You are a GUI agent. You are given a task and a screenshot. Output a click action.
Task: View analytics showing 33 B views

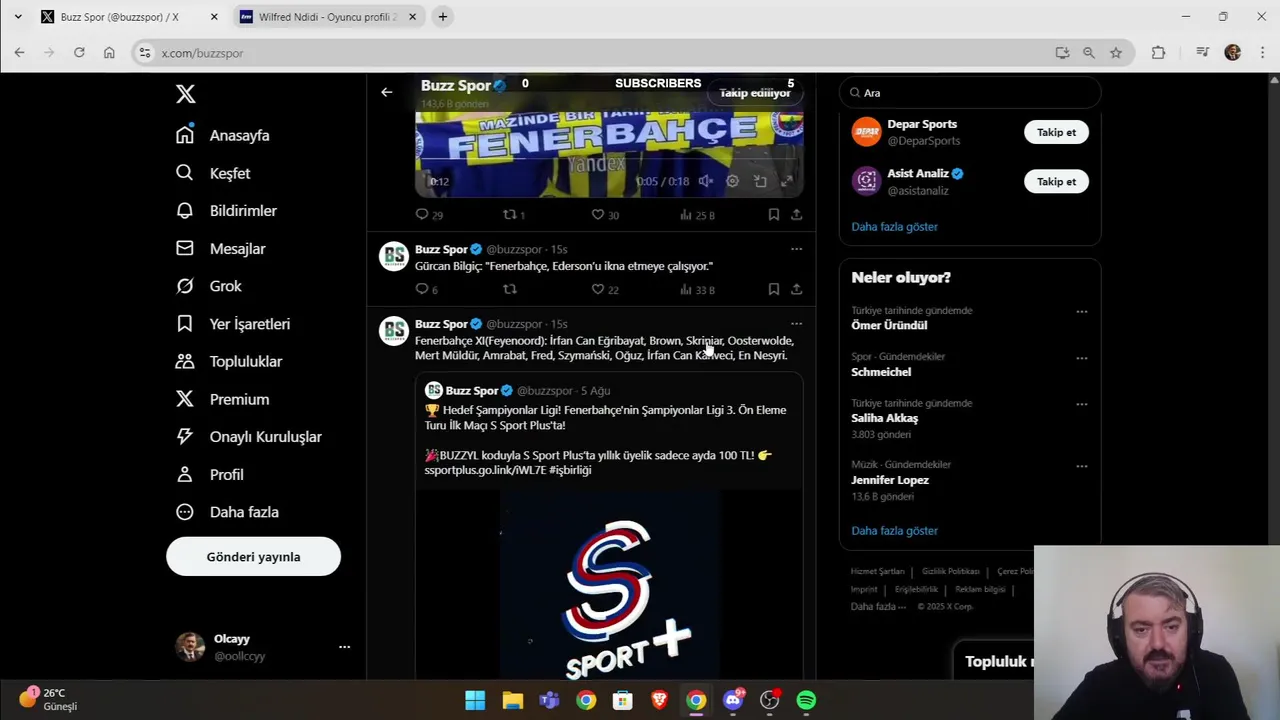pos(697,290)
